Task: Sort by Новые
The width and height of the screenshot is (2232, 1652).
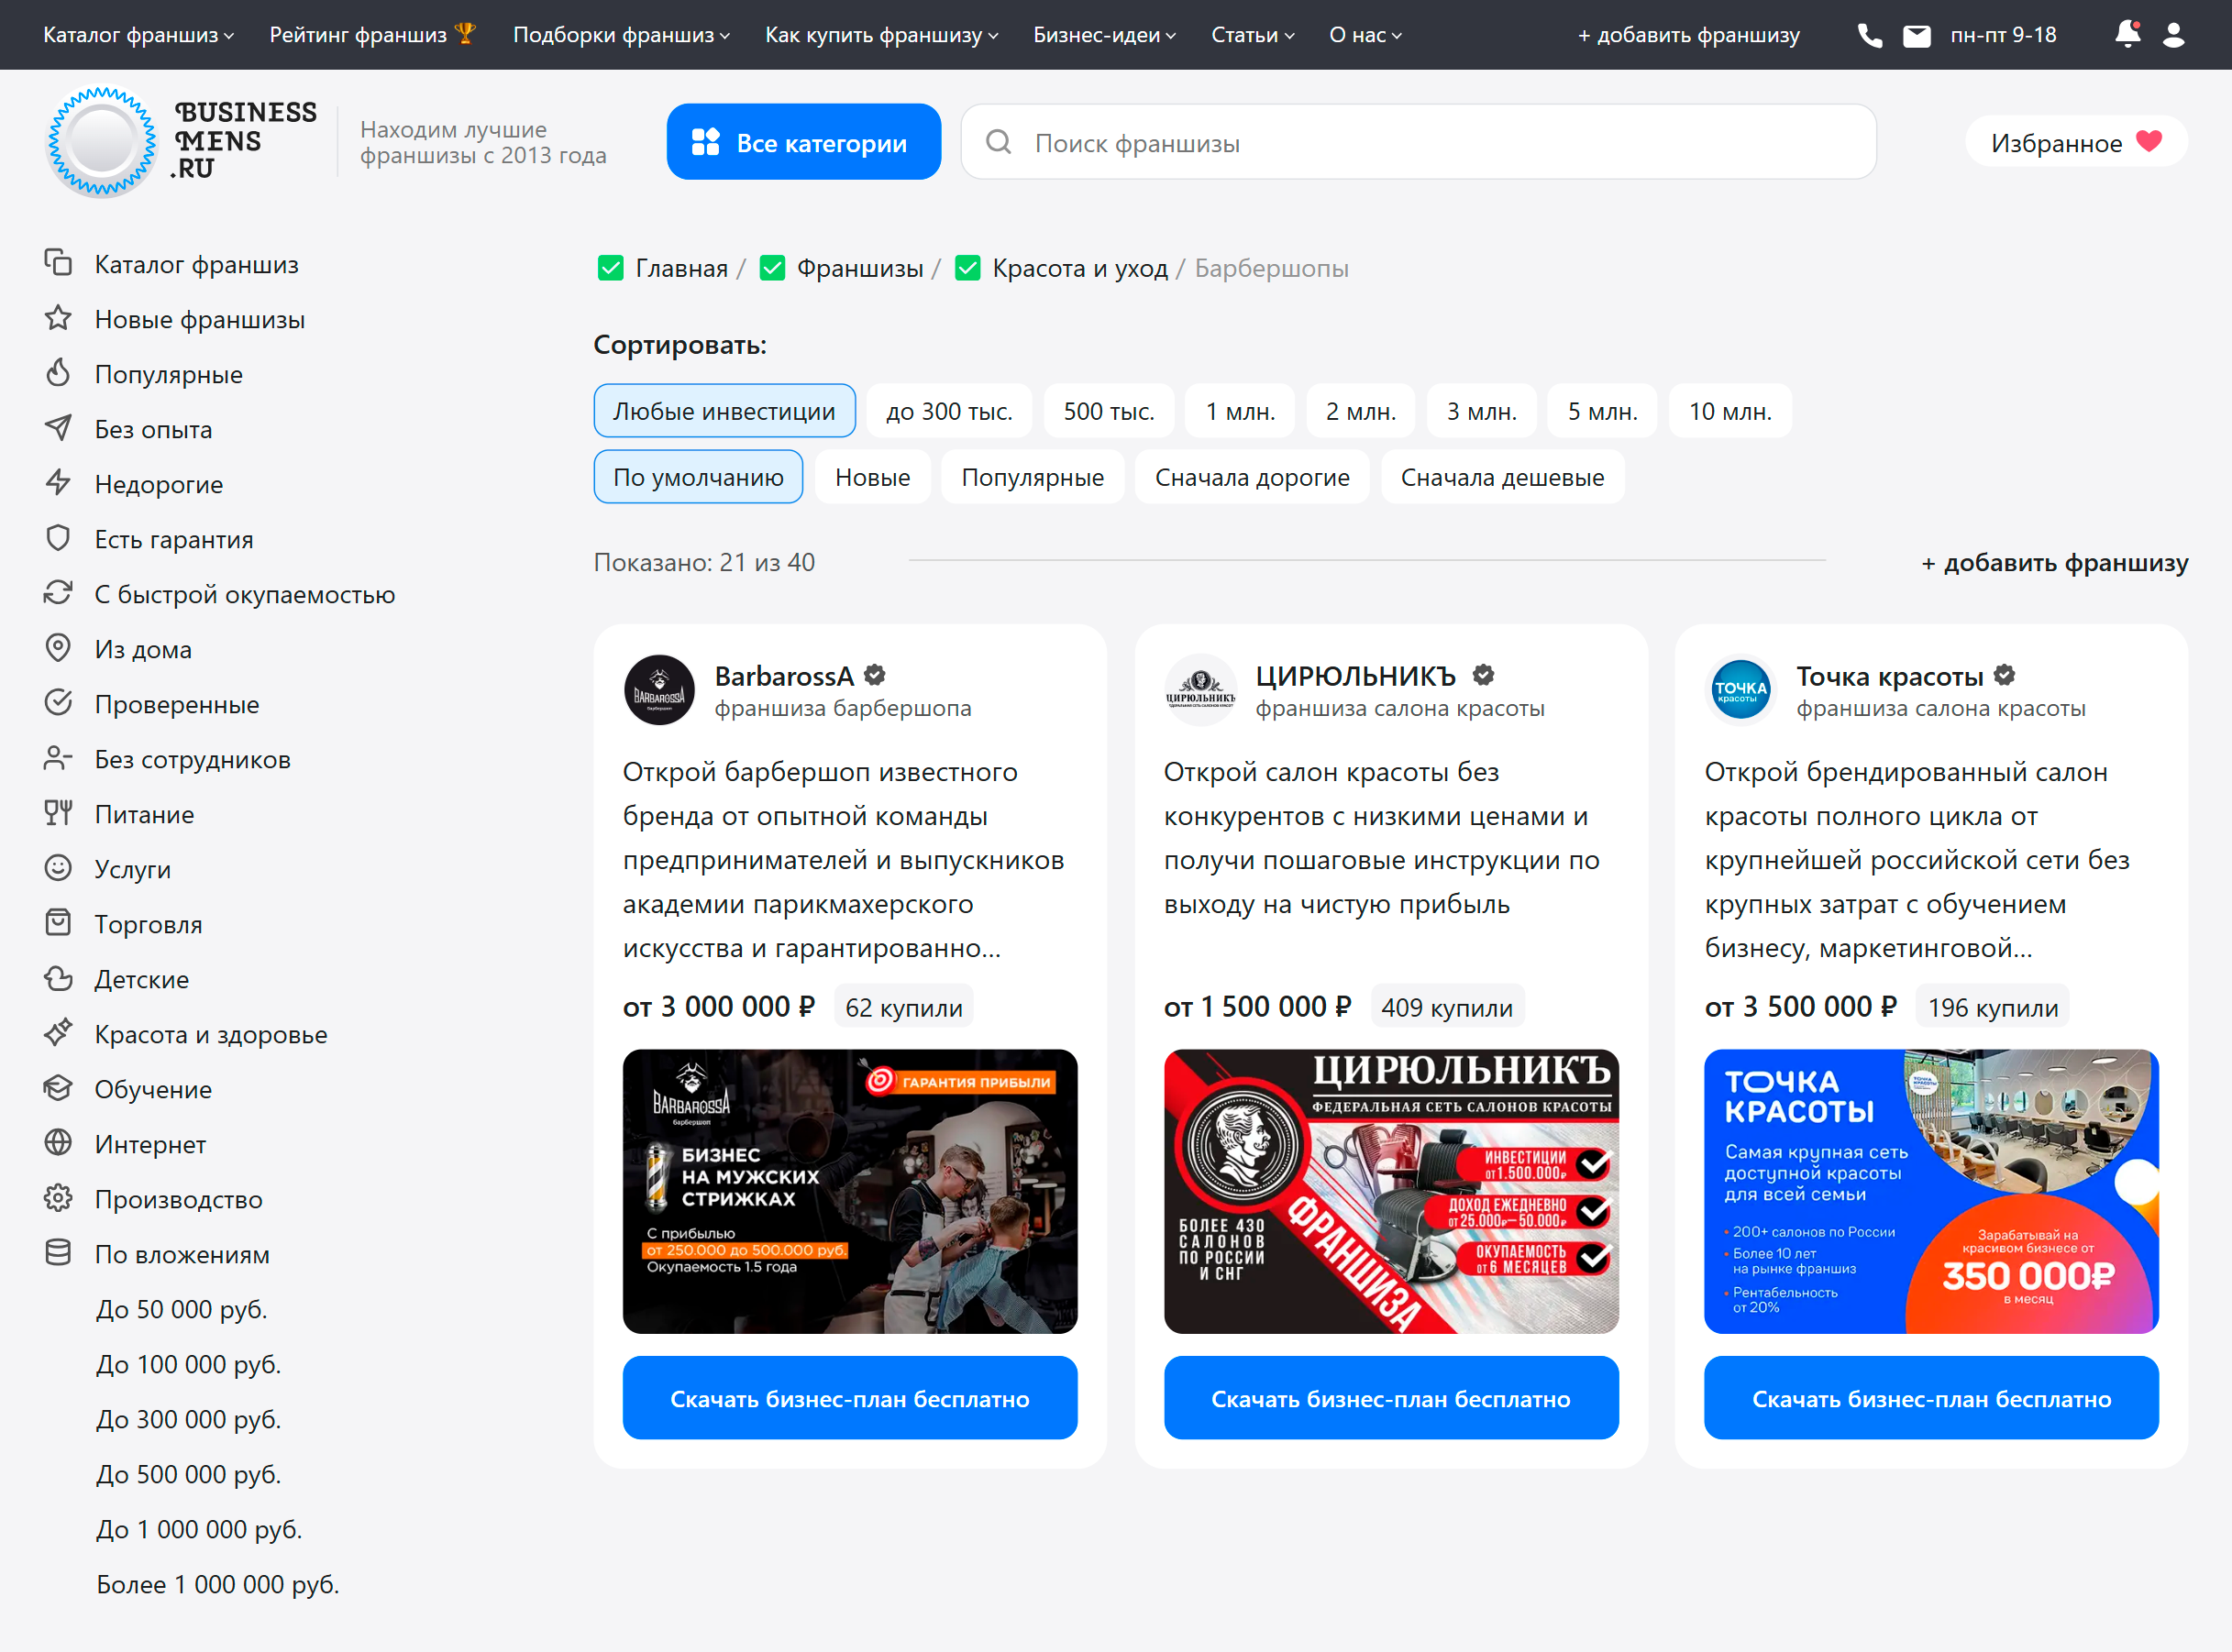Action: click(872, 477)
